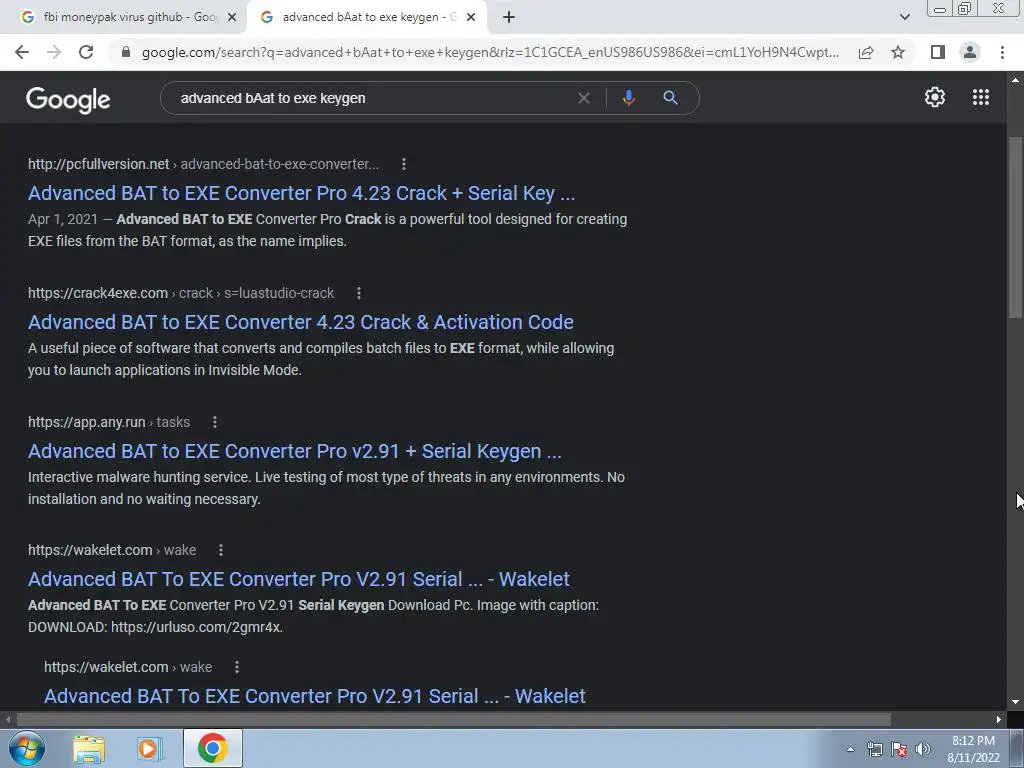1024x768 pixels.
Task: Click the Chrome taskbar button
Action: point(212,748)
